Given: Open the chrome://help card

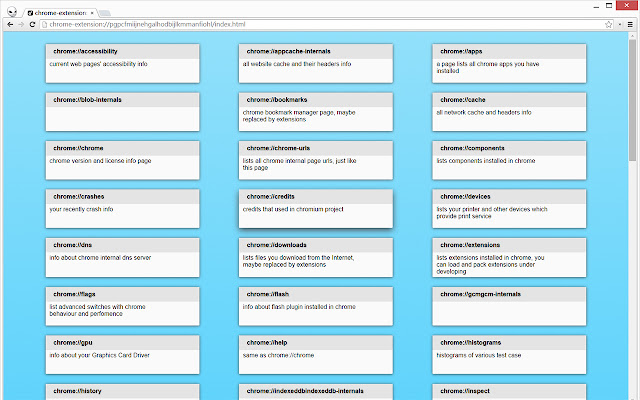Looking at the screenshot, I should (x=316, y=355).
